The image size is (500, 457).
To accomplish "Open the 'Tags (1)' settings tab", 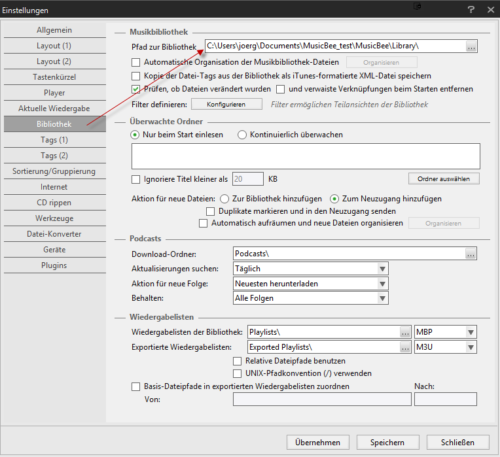I will click(x=55, y=140).
